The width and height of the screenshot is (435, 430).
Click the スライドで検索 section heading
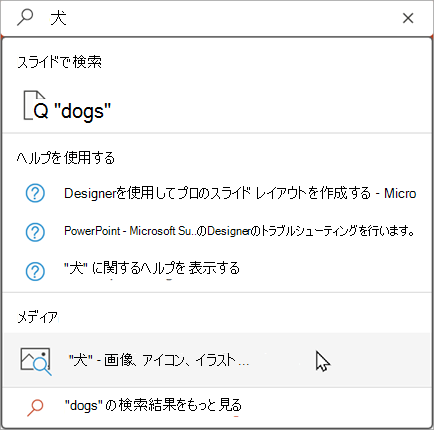click(x=59, y=62)
